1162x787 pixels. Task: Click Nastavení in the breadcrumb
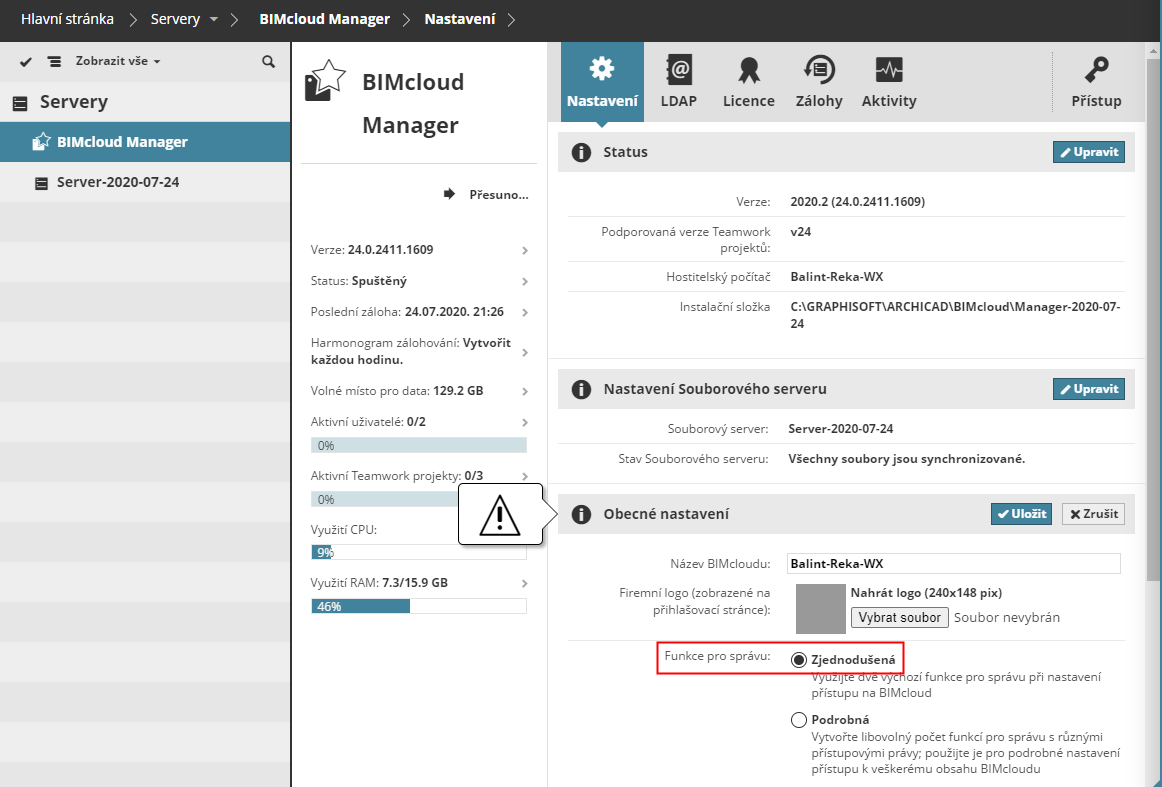[x=459, y=19]
